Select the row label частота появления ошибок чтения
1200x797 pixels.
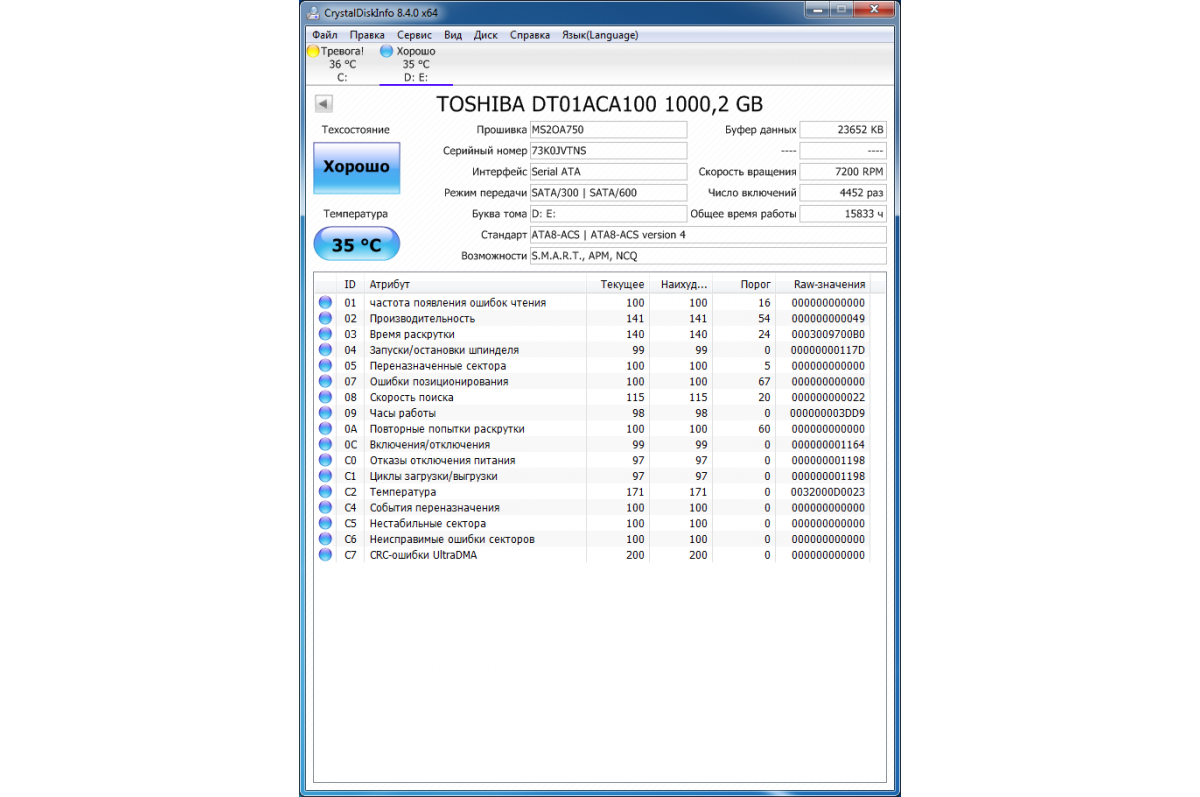pos(458,302)
